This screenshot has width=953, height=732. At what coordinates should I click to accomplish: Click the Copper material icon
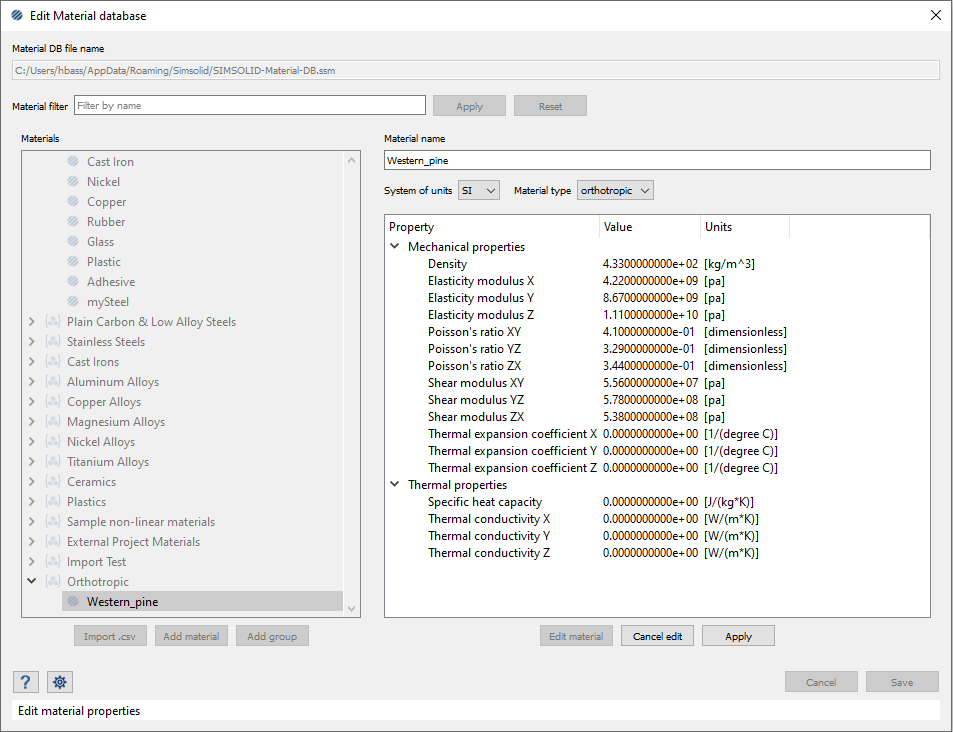(x=73, y=202)
